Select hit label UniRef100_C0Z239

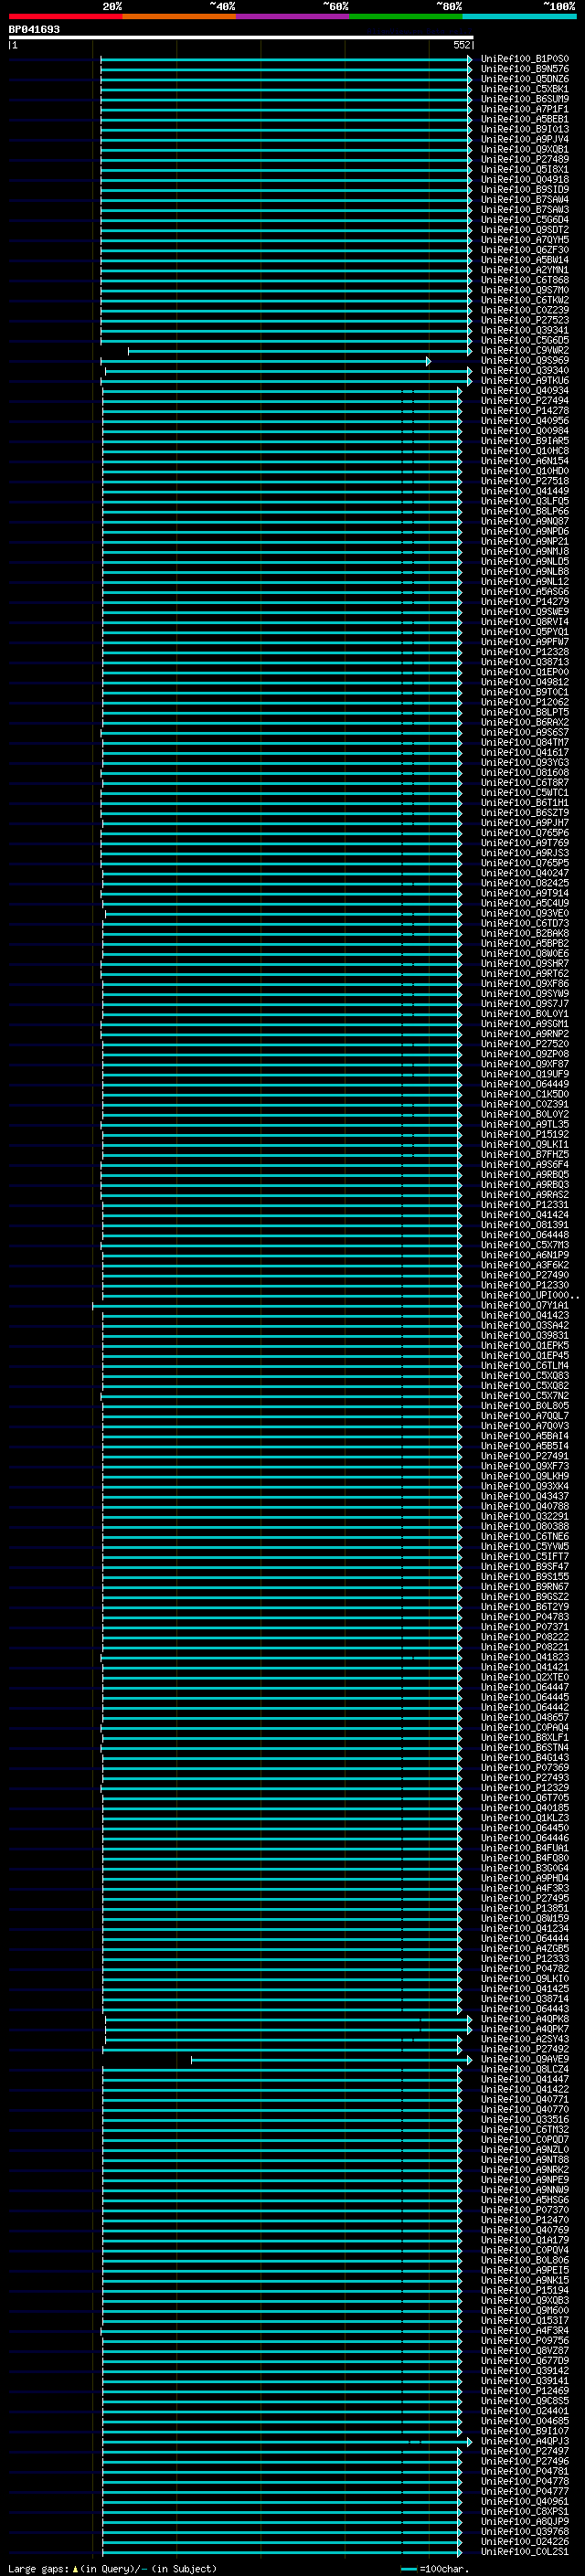click(x=525, y=310)
